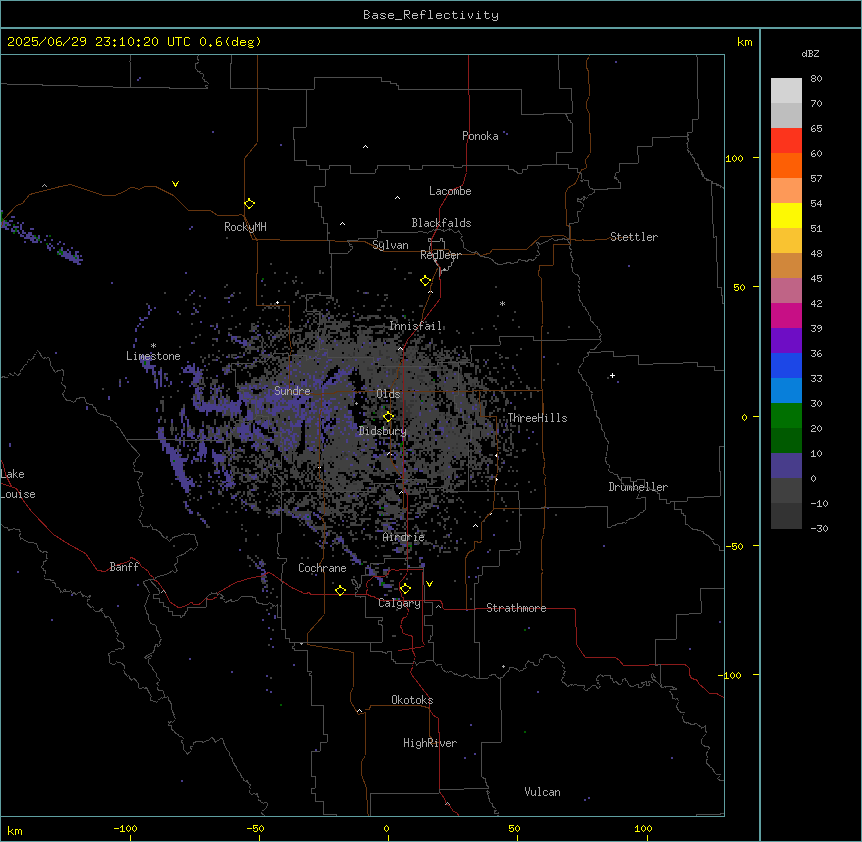Click the Blackfalds label

441,223
